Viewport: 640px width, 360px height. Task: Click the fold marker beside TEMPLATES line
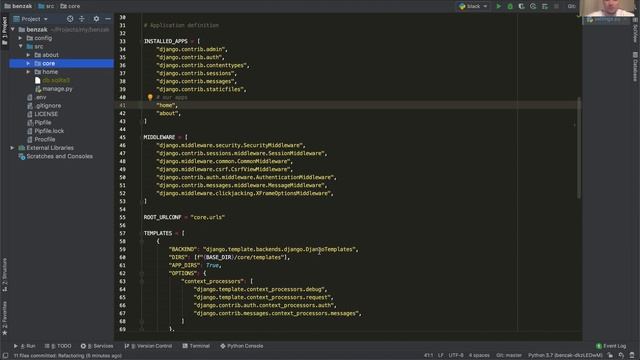[142, 233]
